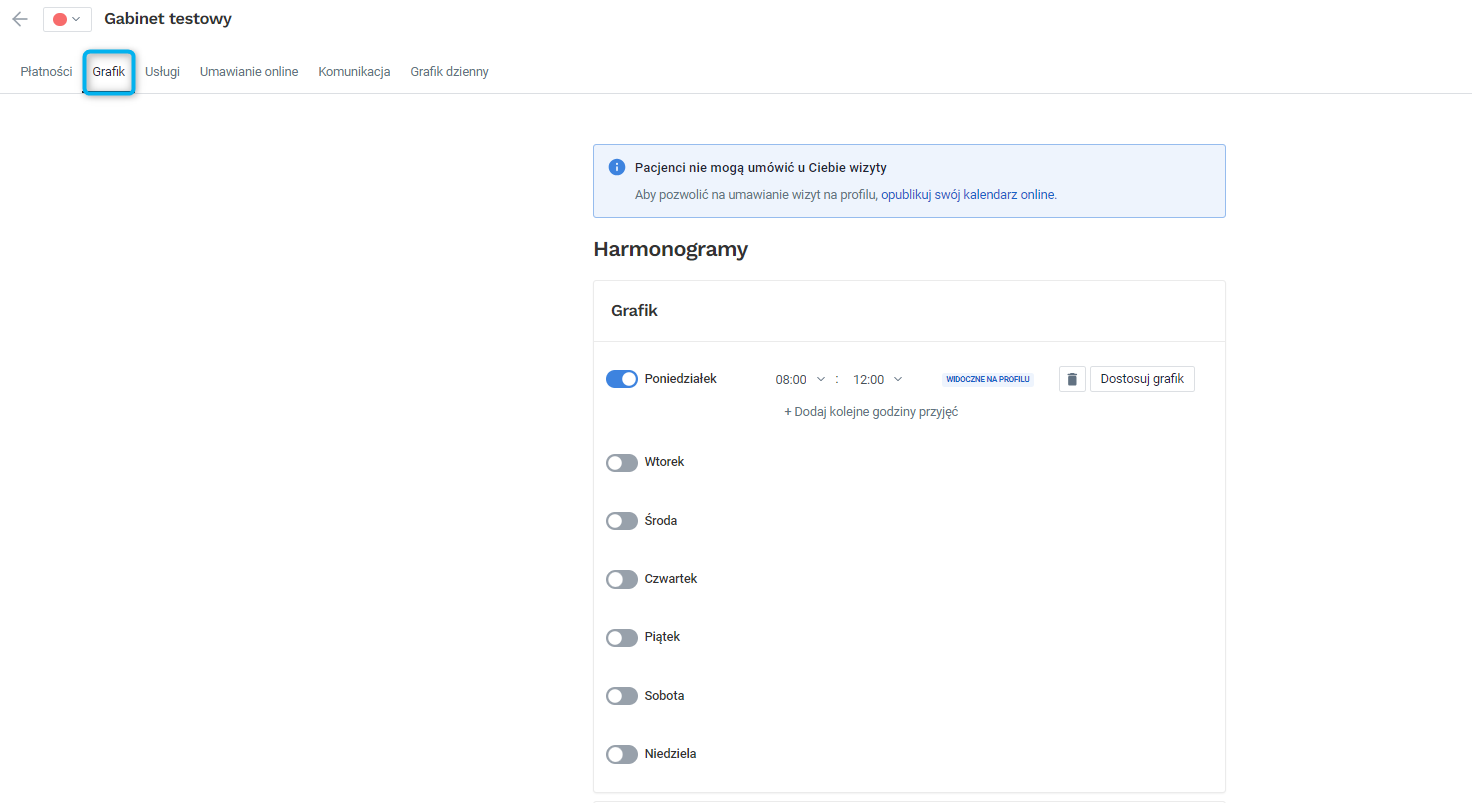Image resolution: width=1472 pixels, height=803 pixels.
Task: Open the status dropdown next to the red dot
Action: click(77, 18)
